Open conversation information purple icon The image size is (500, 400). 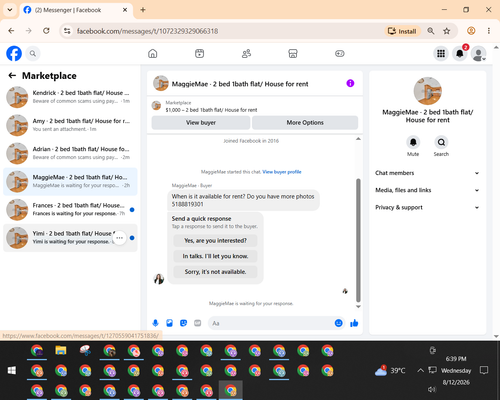(350, 83)
